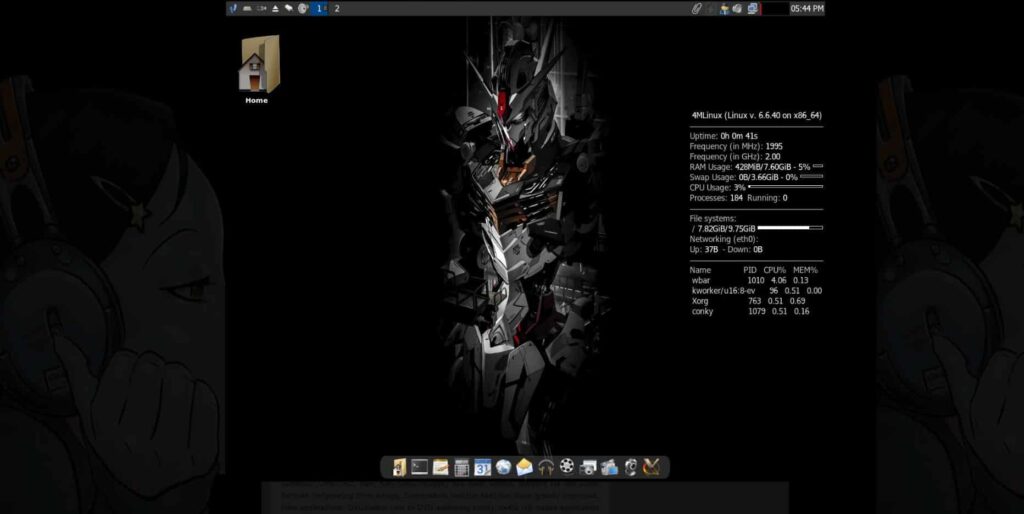Screen dimensions: 1024x514
Task: Open the notepad text editor in dock
Action: [x=441, y=467]
